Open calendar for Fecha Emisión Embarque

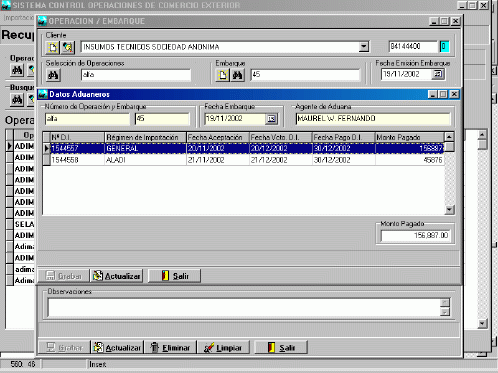[437, 74]
